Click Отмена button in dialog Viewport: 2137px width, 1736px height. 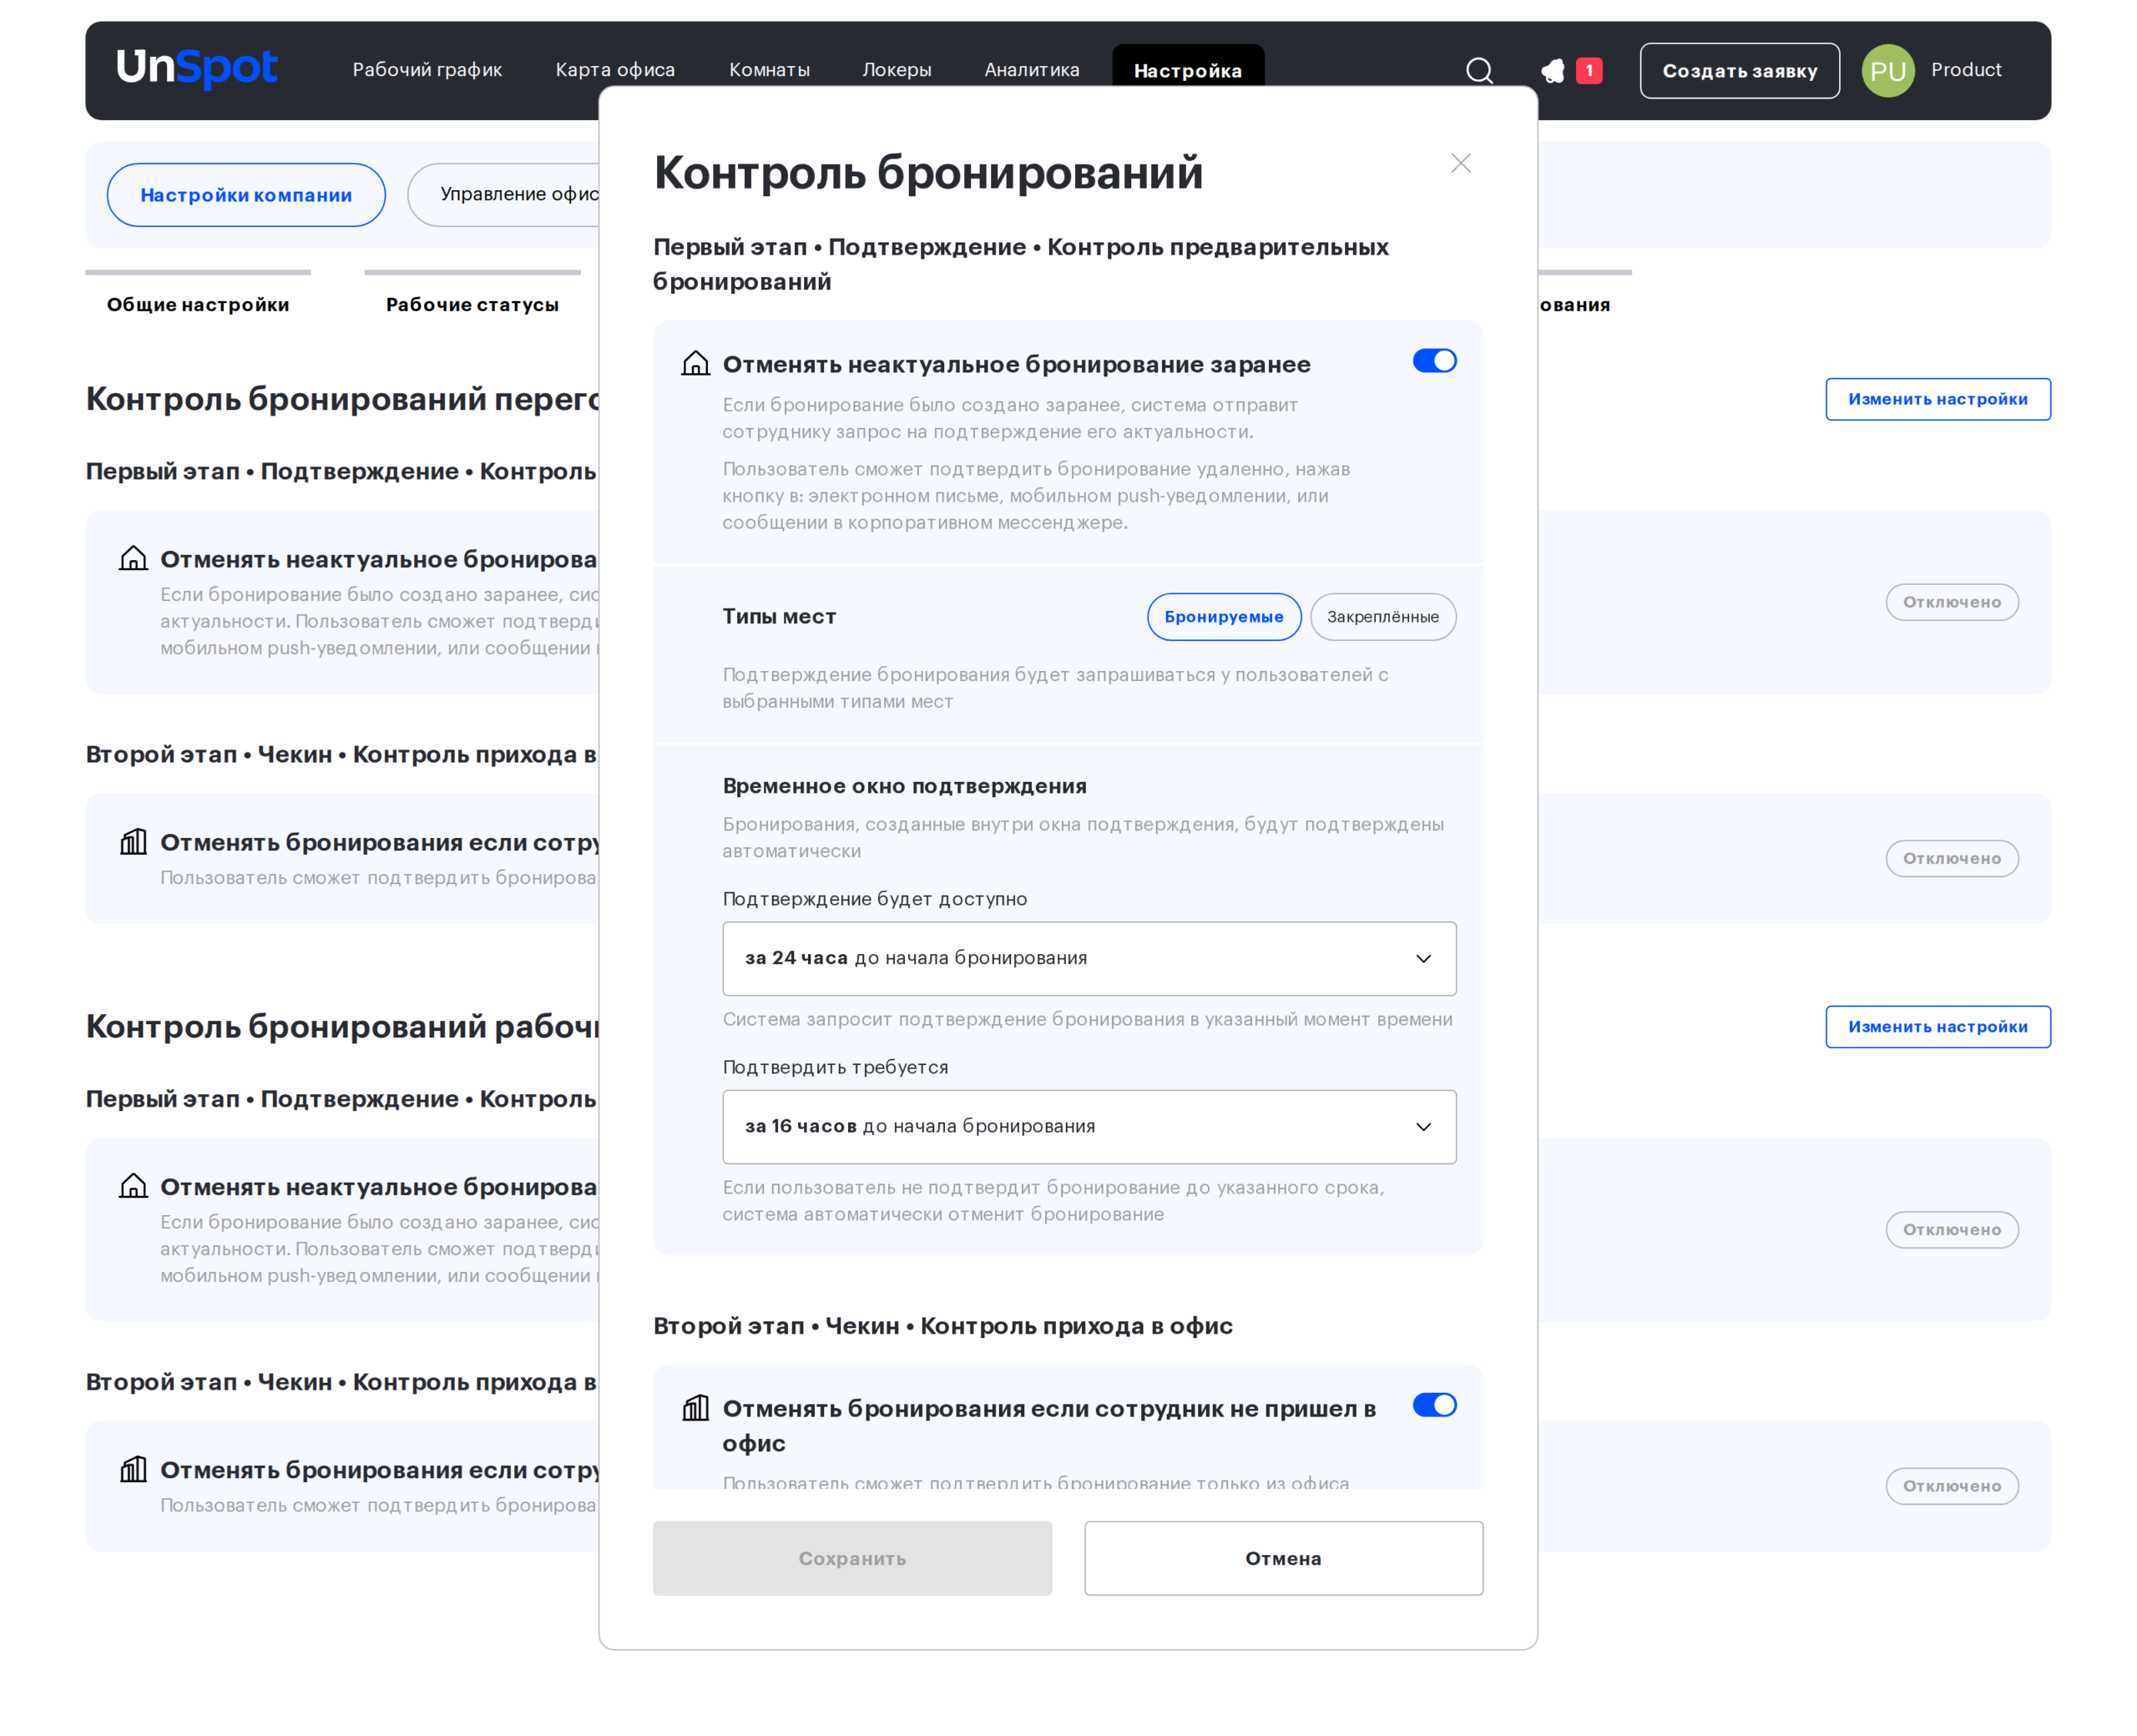[x=1283, y=1557]
